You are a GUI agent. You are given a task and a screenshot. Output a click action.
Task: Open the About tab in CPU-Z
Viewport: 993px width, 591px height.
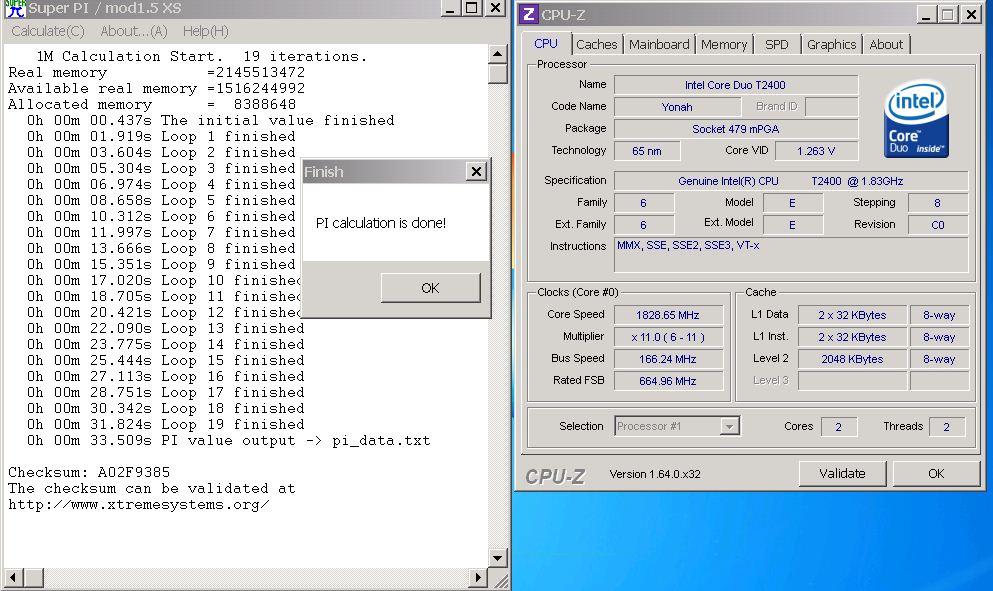tap(886, 44)
